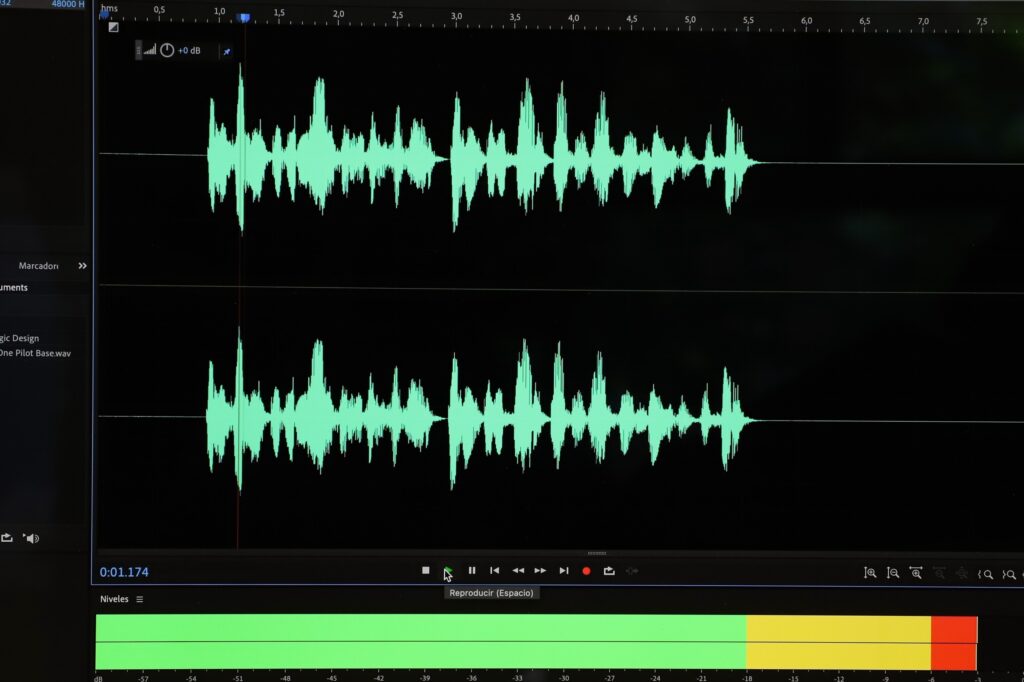Image resolution: width=1024 pixels, height=682 pixels.
Task: Click the HUD volume knob at +0 dB
Action: 167,50
